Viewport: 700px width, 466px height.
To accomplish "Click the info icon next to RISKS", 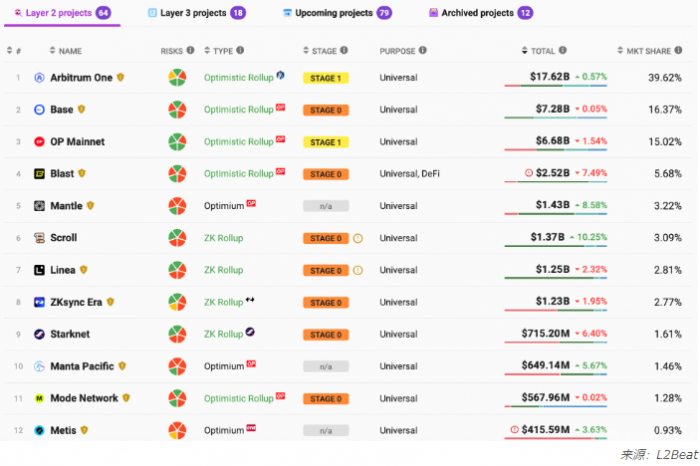I will tap(191, 50).
